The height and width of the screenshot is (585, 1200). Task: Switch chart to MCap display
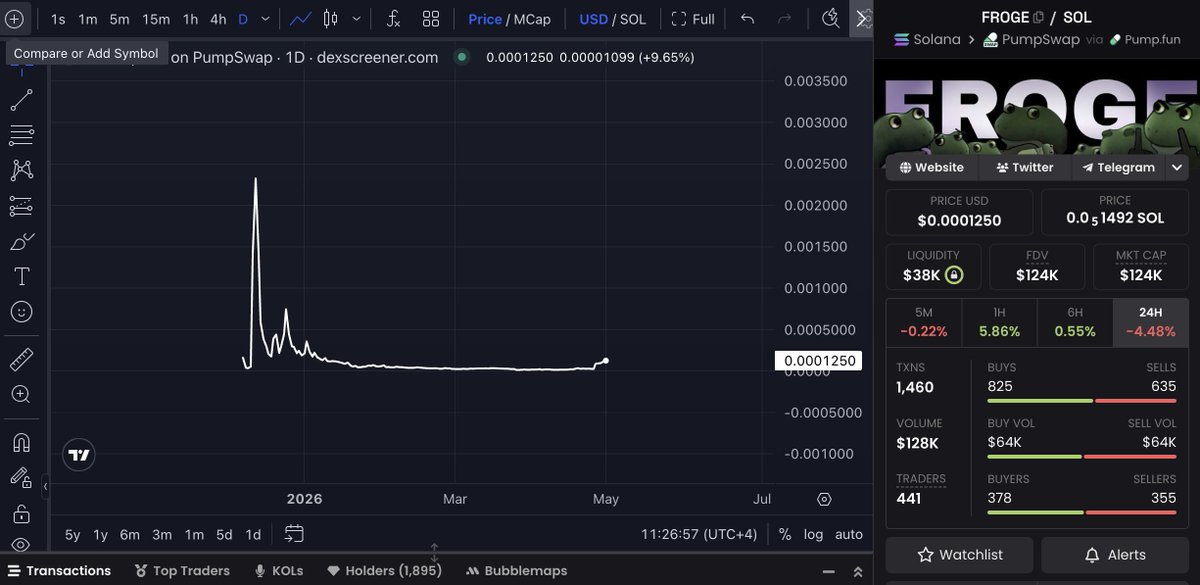click(532, 19)
